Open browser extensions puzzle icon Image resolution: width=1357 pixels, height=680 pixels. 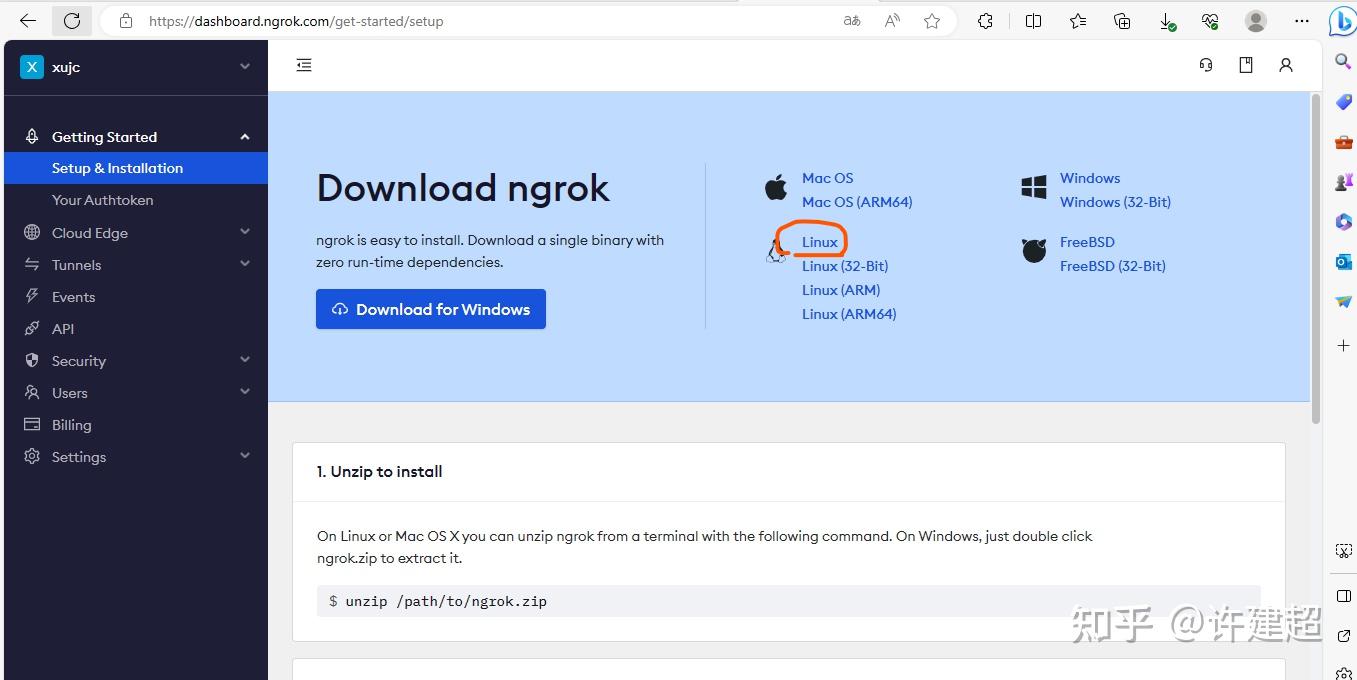point(985,21)
